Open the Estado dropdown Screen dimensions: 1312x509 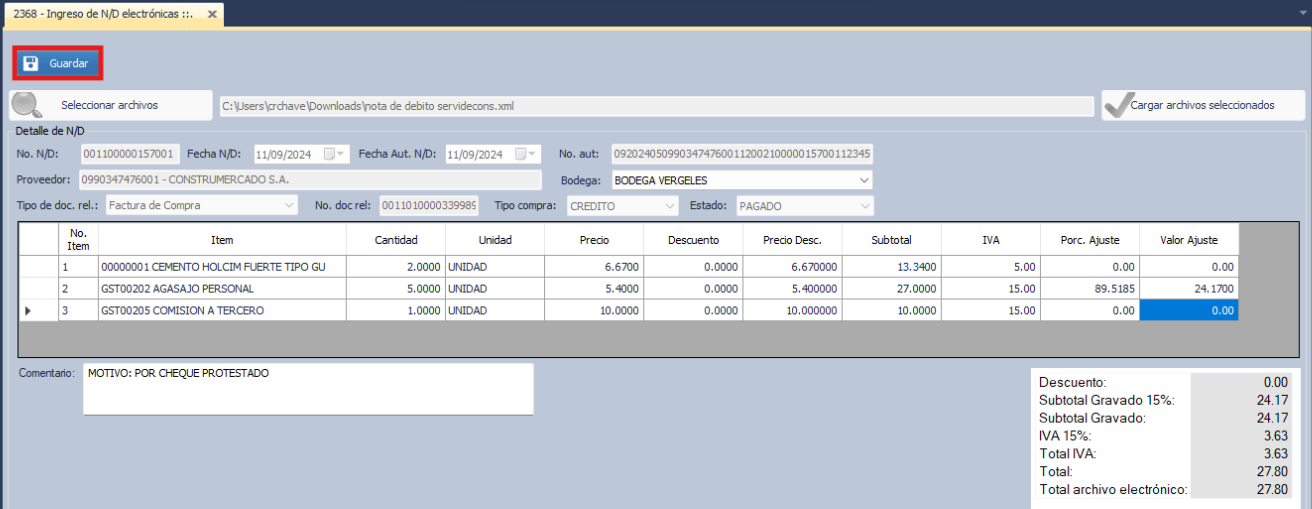click(863, 205)
